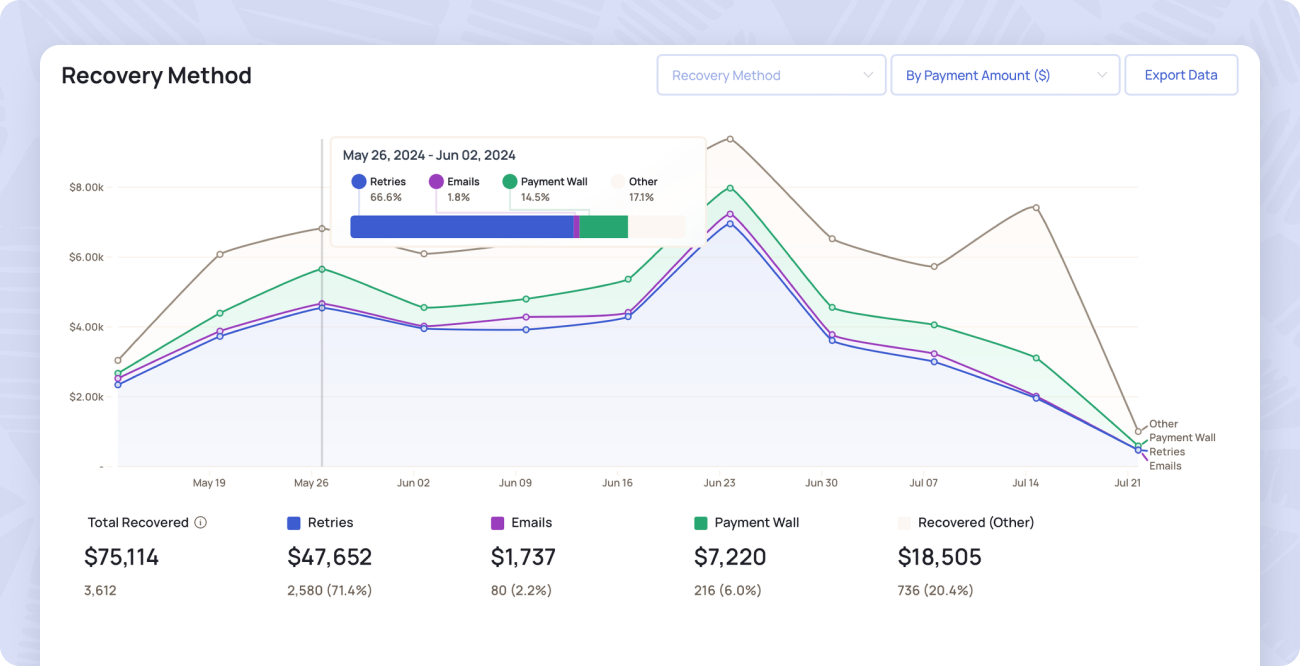The image size is (1300, 666).
Task: Click the $47,652 Retries total value
Action: pos(331,557)
